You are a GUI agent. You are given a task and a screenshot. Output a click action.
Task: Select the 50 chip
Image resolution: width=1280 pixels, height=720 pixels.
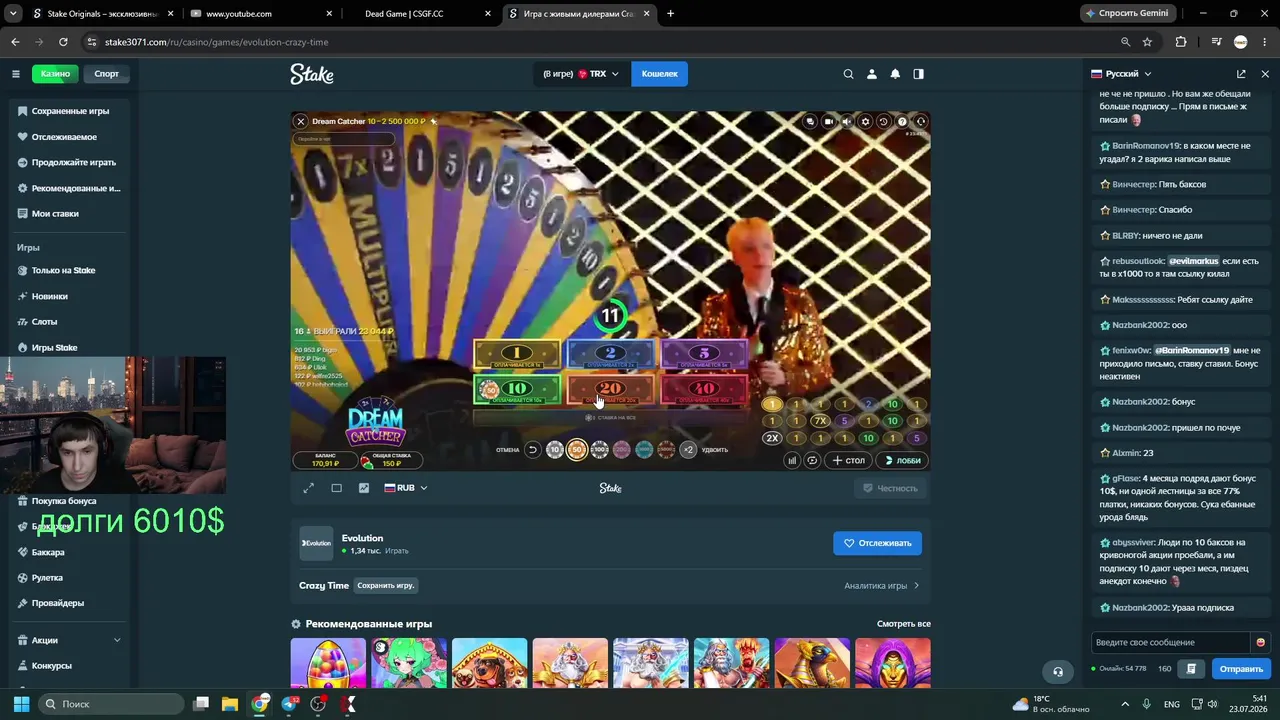(x=577, y=450)
